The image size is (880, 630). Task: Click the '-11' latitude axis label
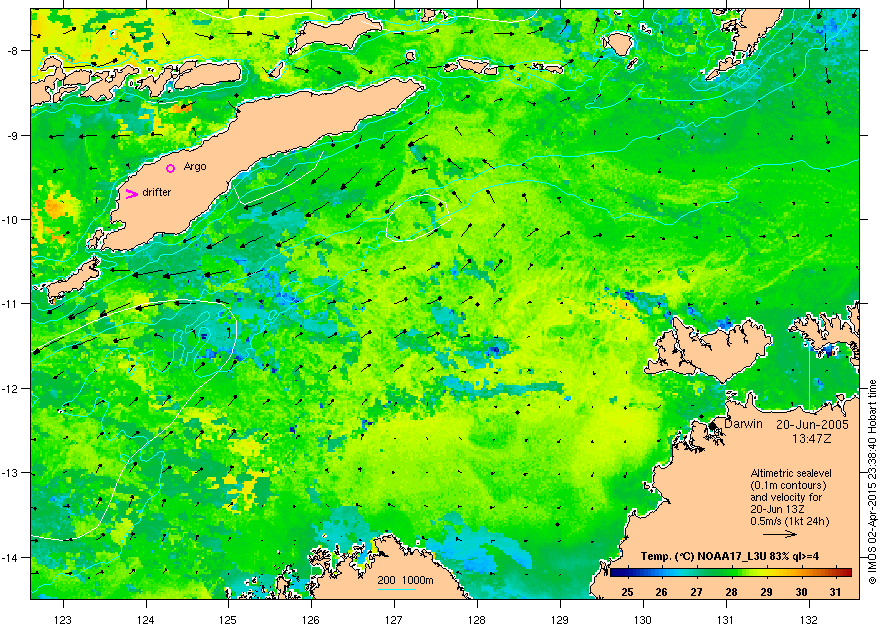coord(10,303)
